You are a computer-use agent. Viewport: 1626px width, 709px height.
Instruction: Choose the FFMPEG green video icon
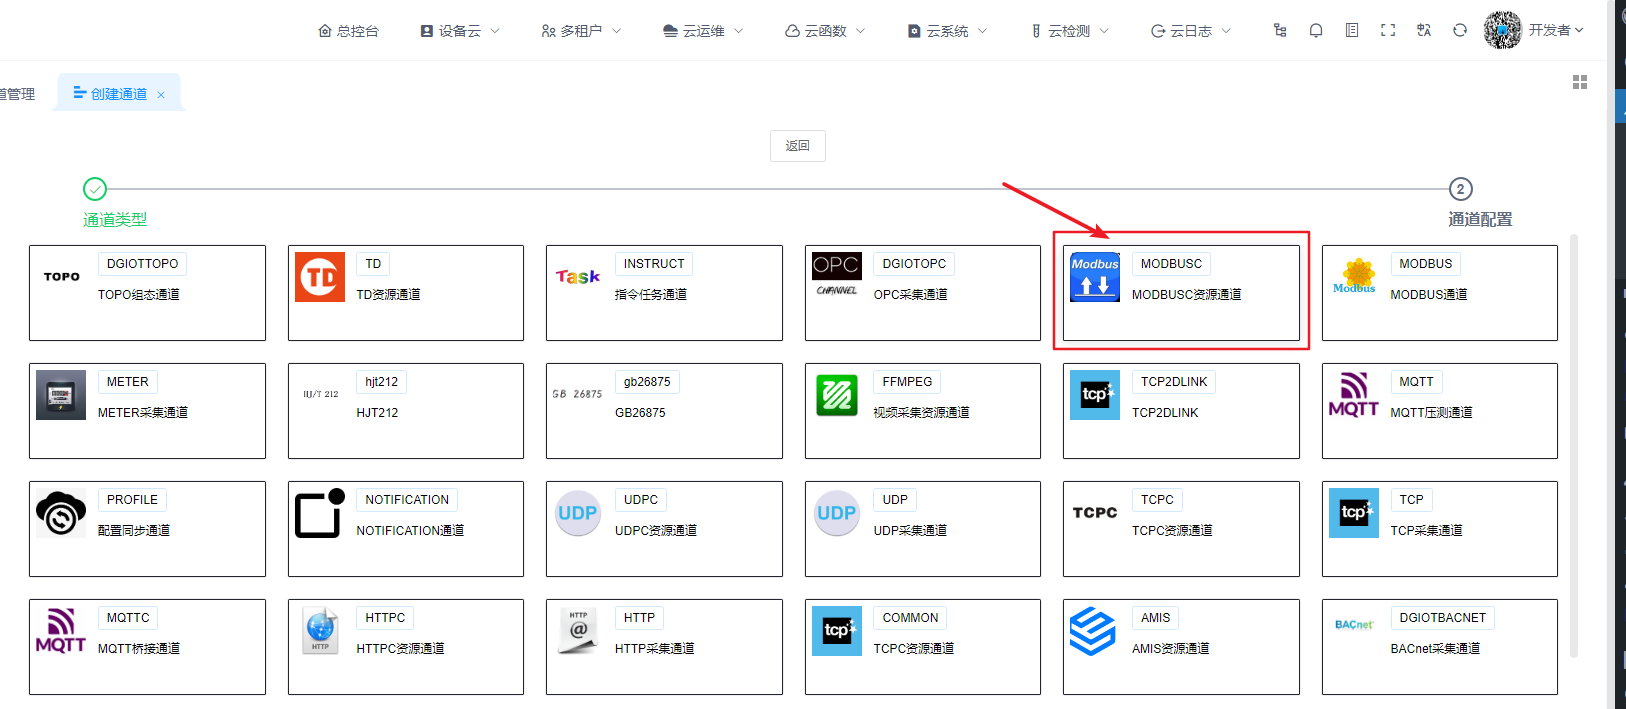coord(837,395)
